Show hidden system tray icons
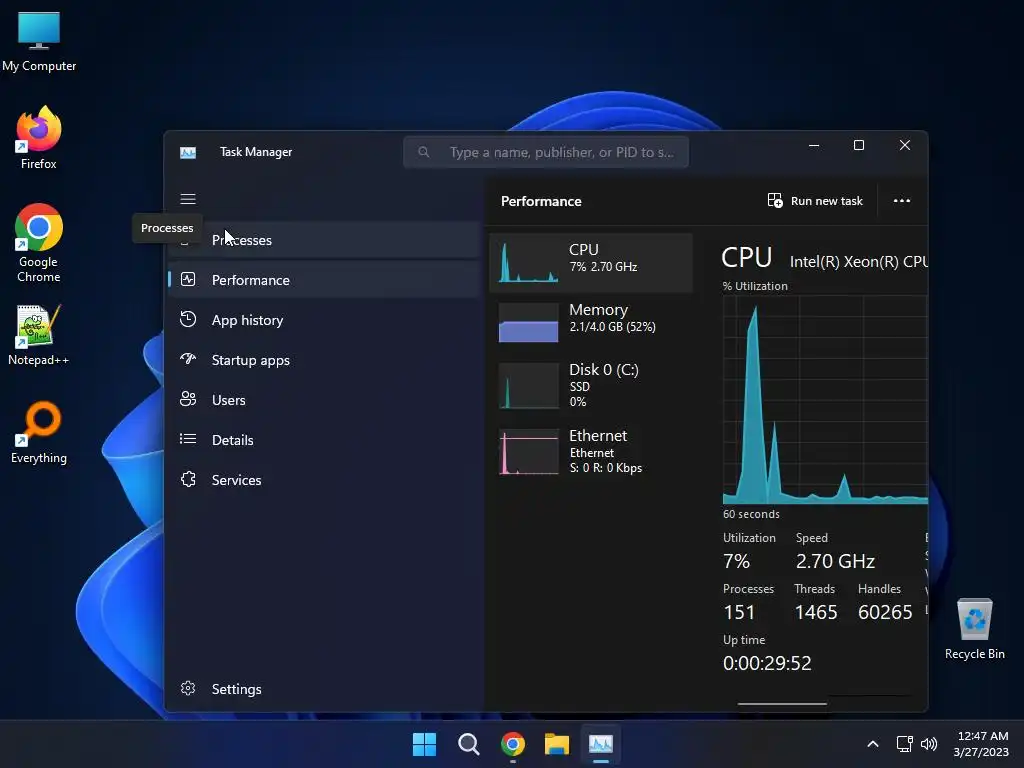 pyautogui.click(x=872, y=744)
